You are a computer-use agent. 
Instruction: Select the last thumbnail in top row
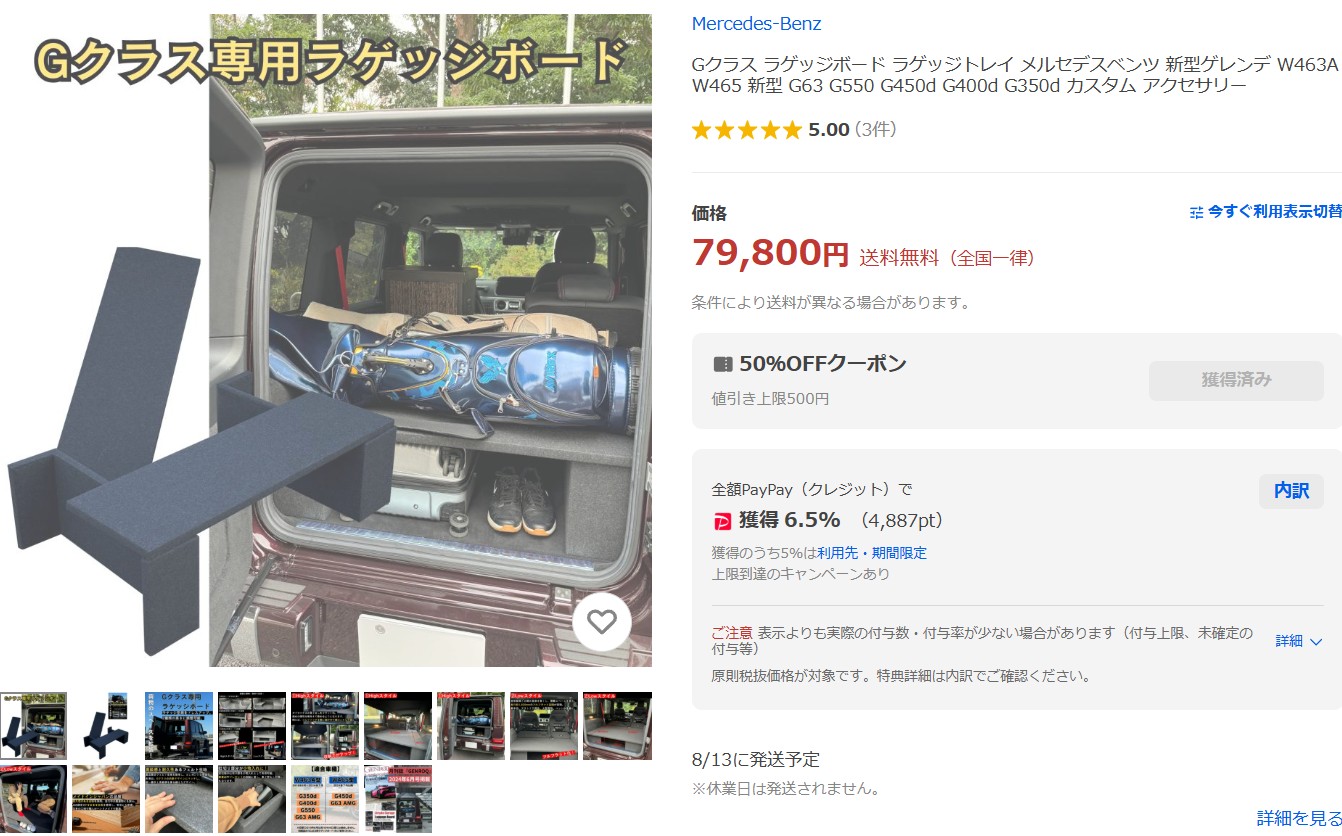pos(617,726)
